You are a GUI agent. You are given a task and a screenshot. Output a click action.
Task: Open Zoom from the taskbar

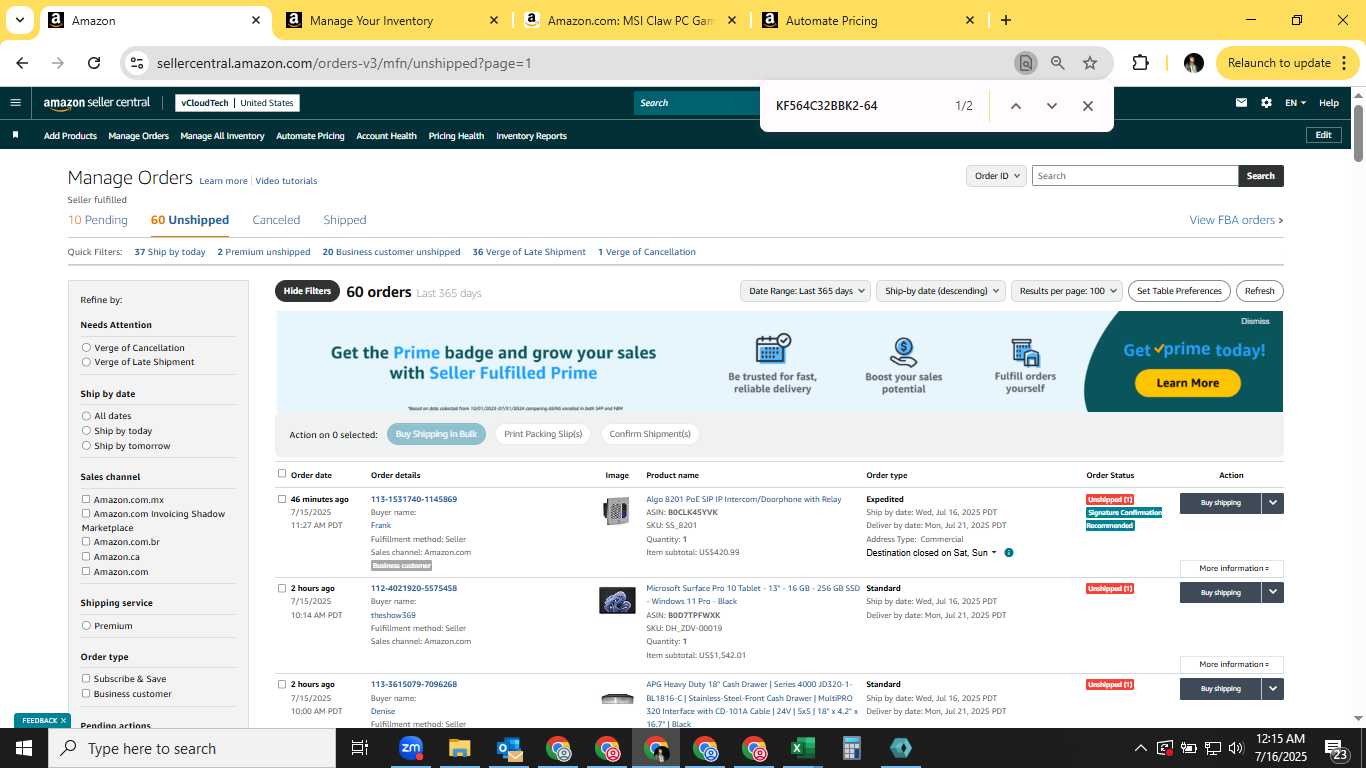click(410, 748)
